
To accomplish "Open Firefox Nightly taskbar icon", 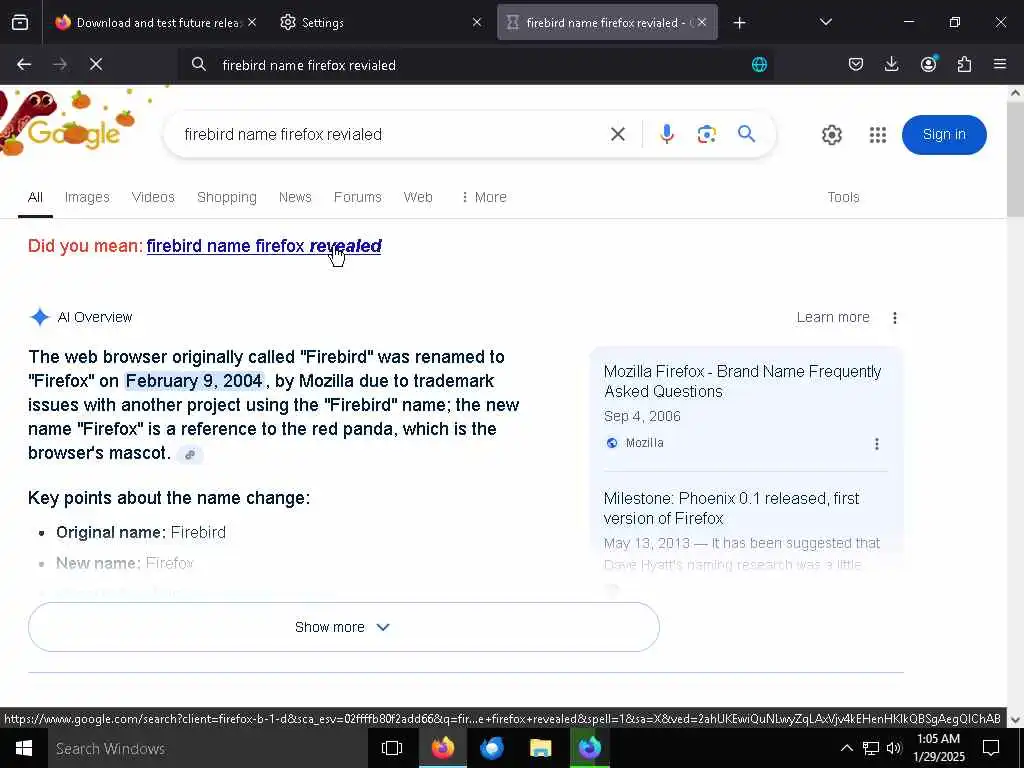I will point(590,748).
